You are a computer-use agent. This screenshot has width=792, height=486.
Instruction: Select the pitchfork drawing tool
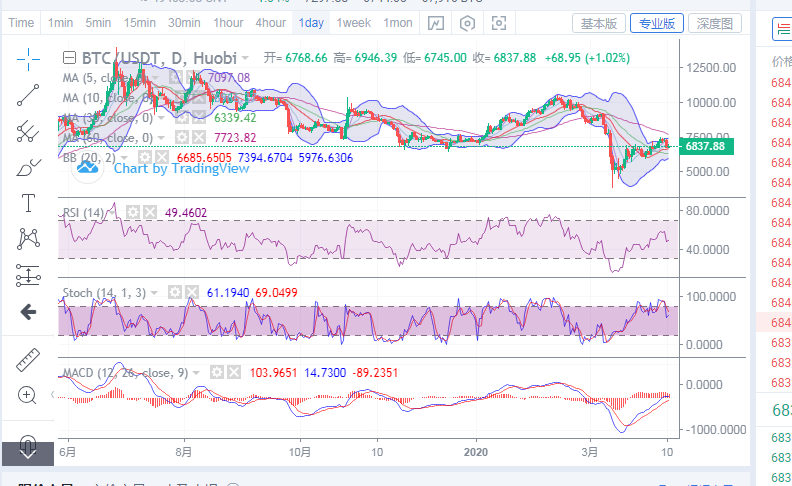coord(28,131)
